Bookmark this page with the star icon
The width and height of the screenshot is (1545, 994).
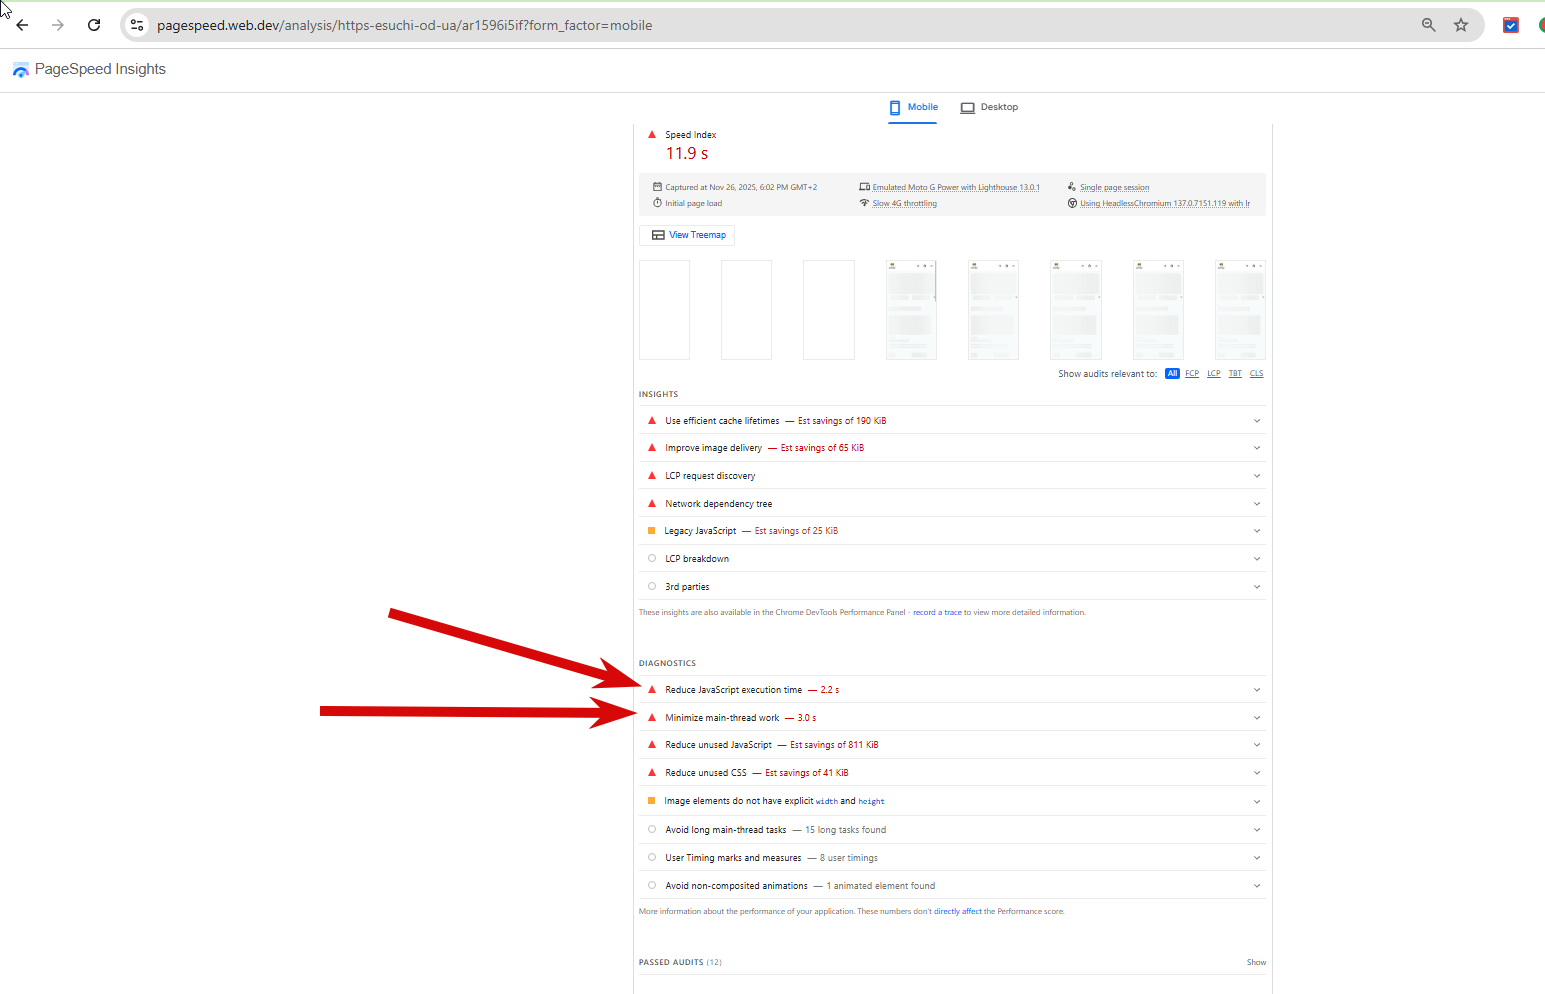click(1461, 25)
